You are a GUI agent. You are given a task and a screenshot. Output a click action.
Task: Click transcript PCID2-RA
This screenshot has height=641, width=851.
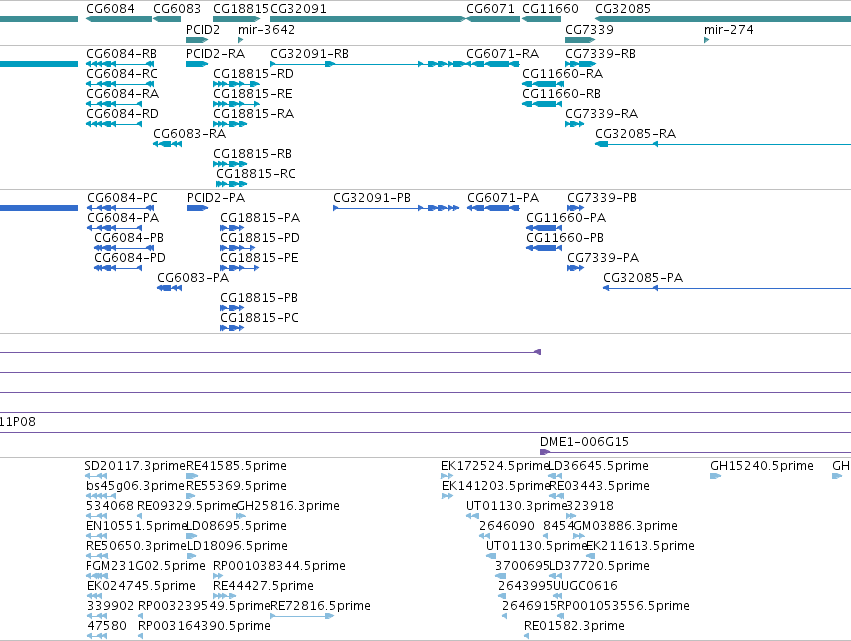click(x=215, y=54)
